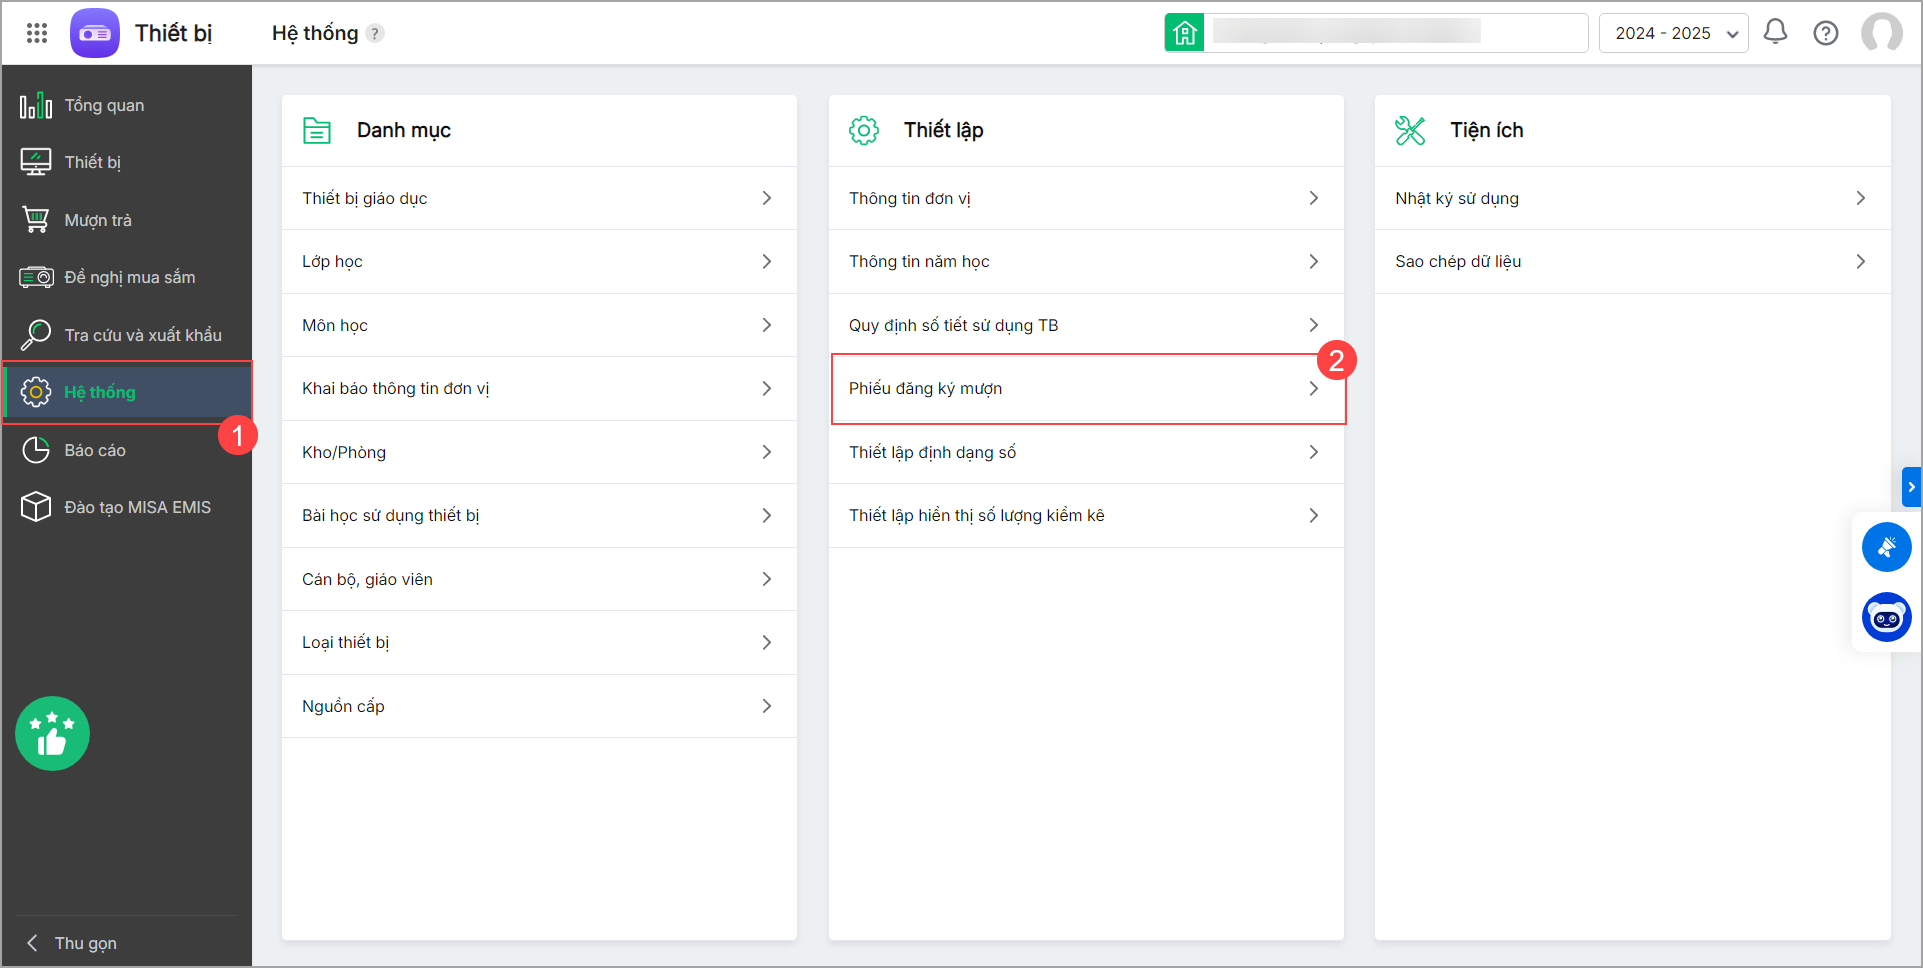The height and width of the screenshot is (968, 1923).
Task: Open the chatbot assistant icon
Action: point(1886,617)
